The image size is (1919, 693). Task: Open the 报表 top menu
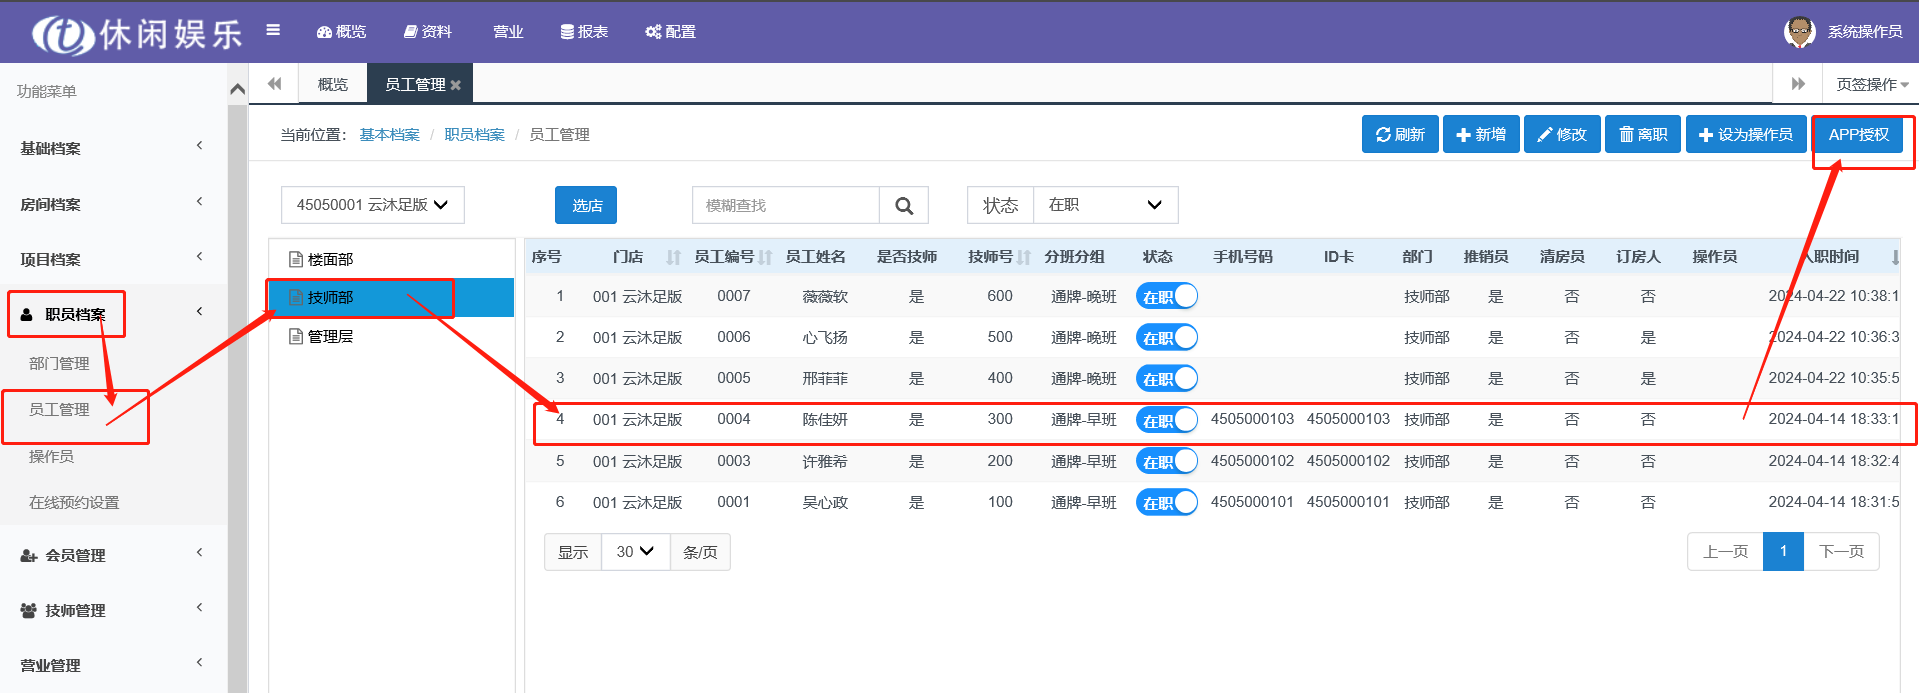click(584, 32)
